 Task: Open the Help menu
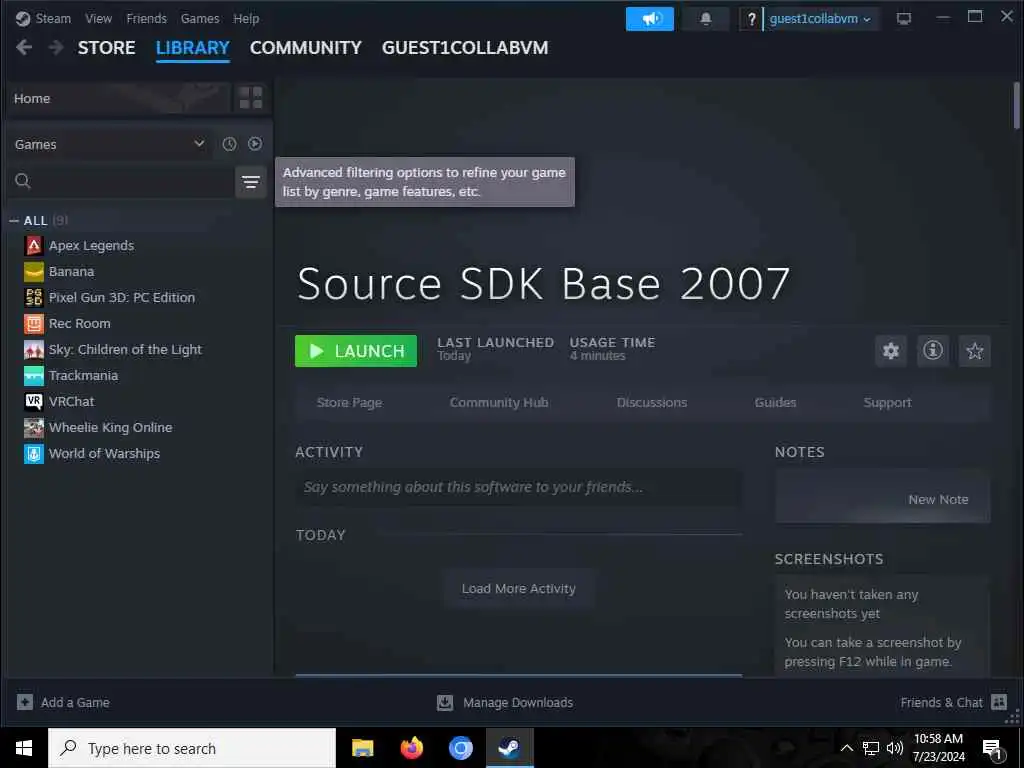click(246, 18)
